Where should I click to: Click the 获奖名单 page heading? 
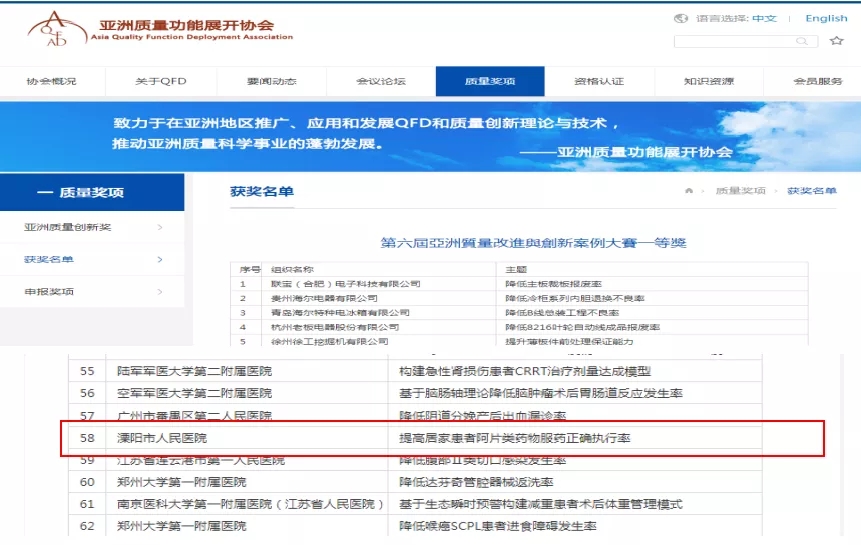(262, 191)
